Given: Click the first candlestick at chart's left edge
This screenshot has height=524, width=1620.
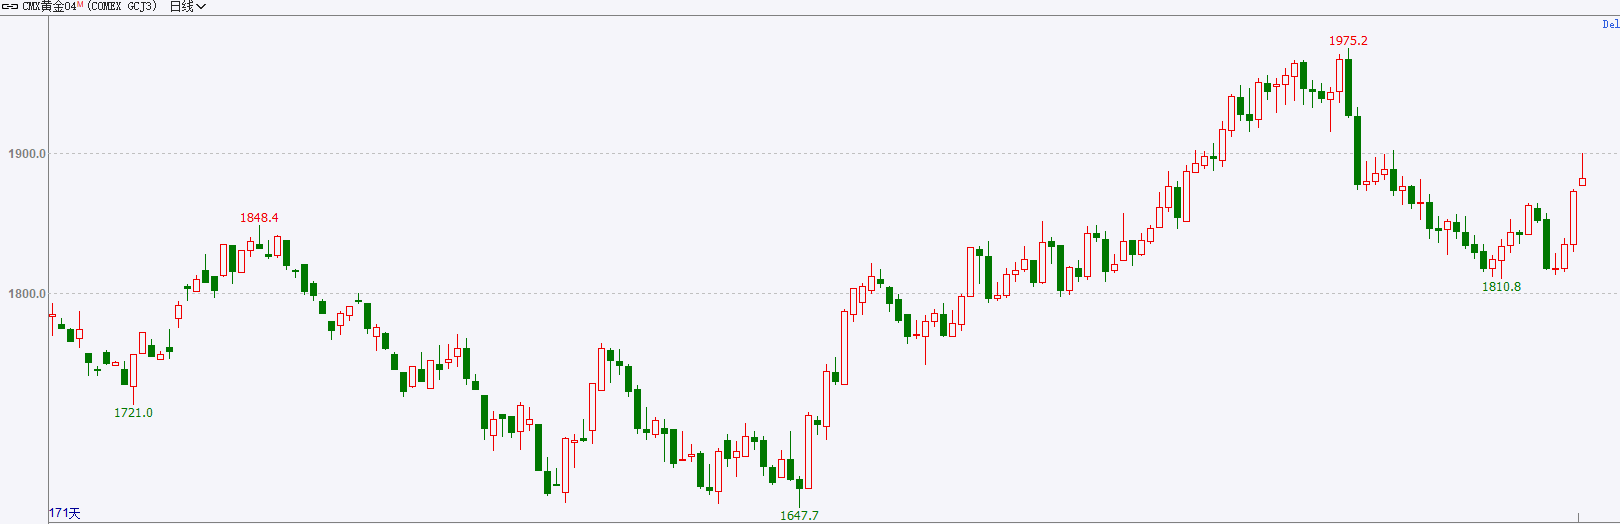Looking at the screenshot, I should coord(52,316).
